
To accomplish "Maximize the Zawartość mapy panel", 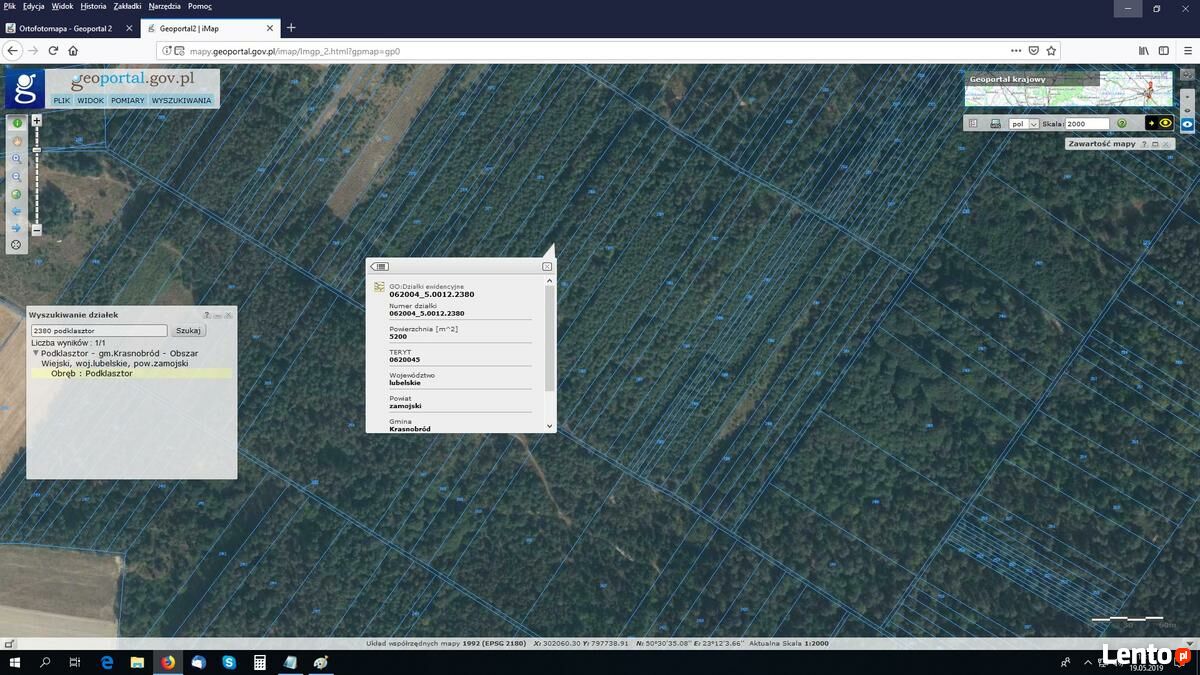I will pos(1155,144).
